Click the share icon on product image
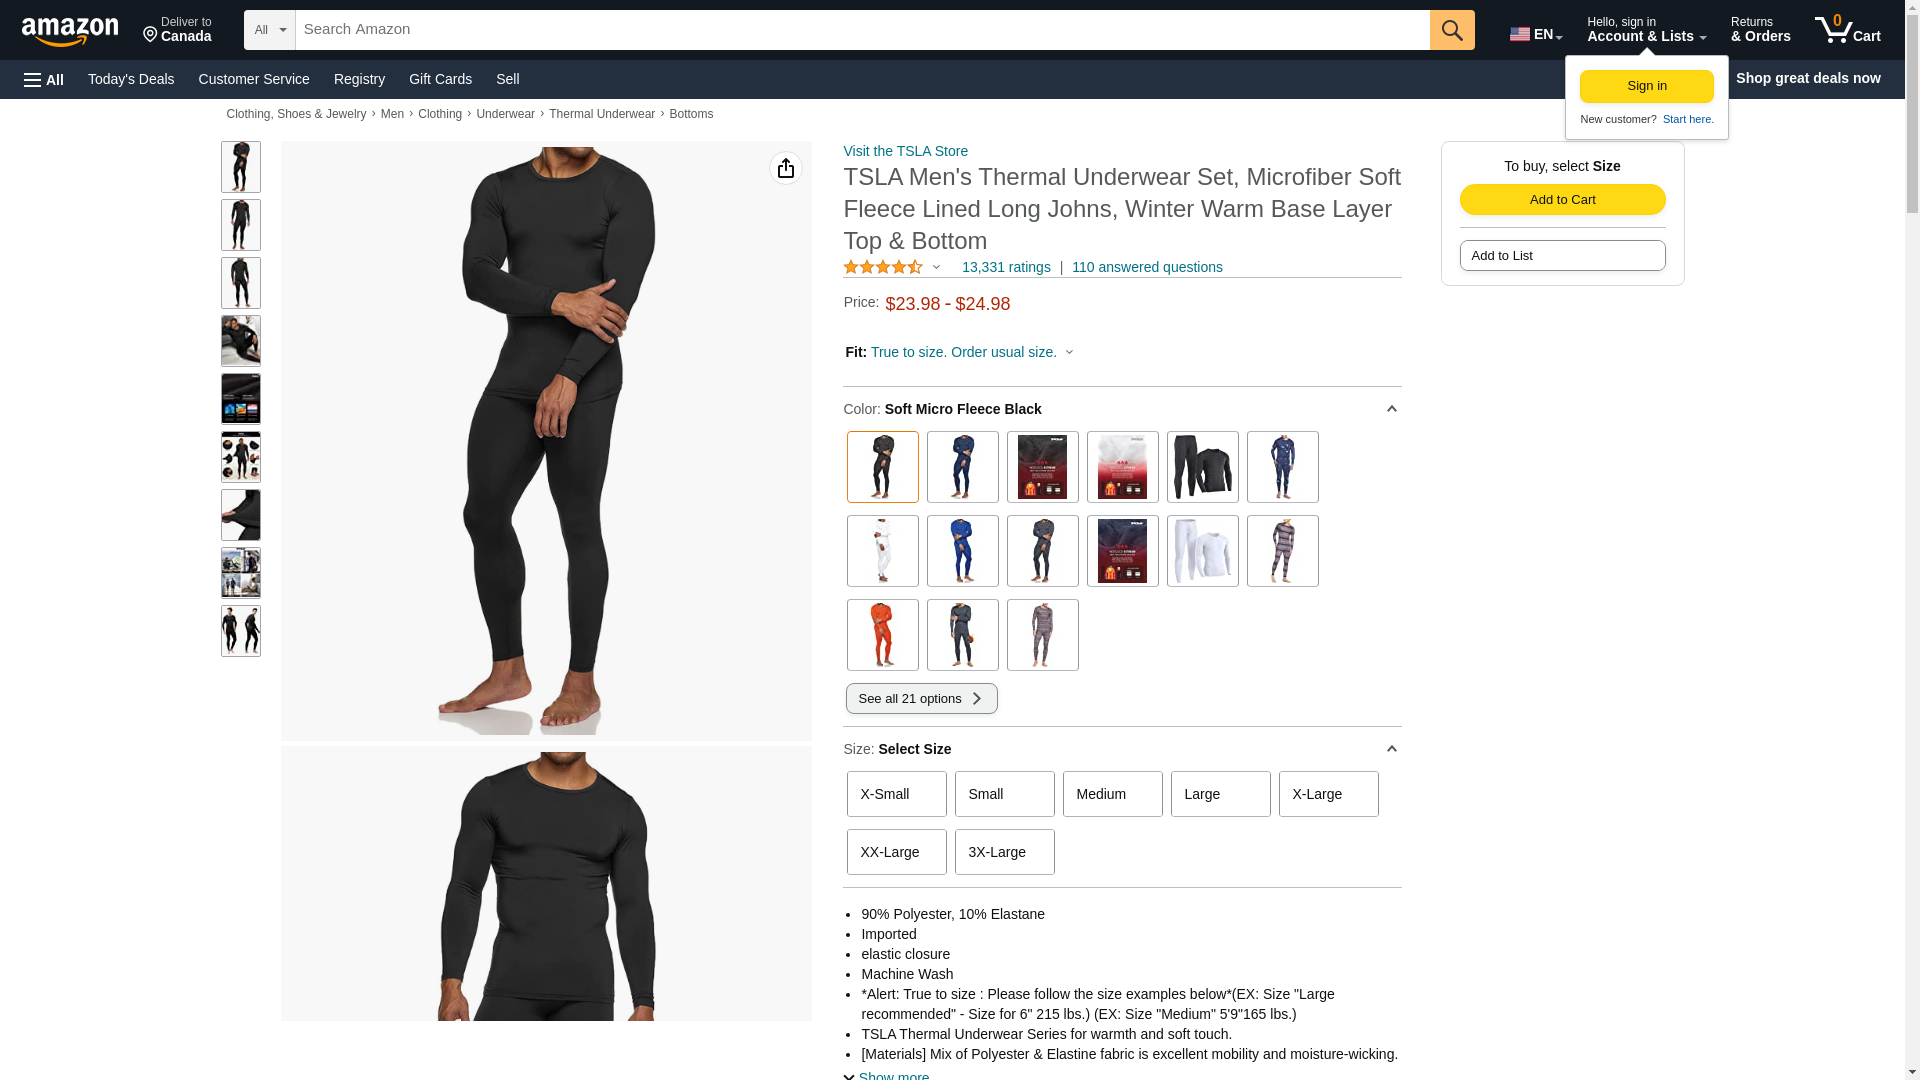This screenshot has height=1080, width=1920. 786,168
